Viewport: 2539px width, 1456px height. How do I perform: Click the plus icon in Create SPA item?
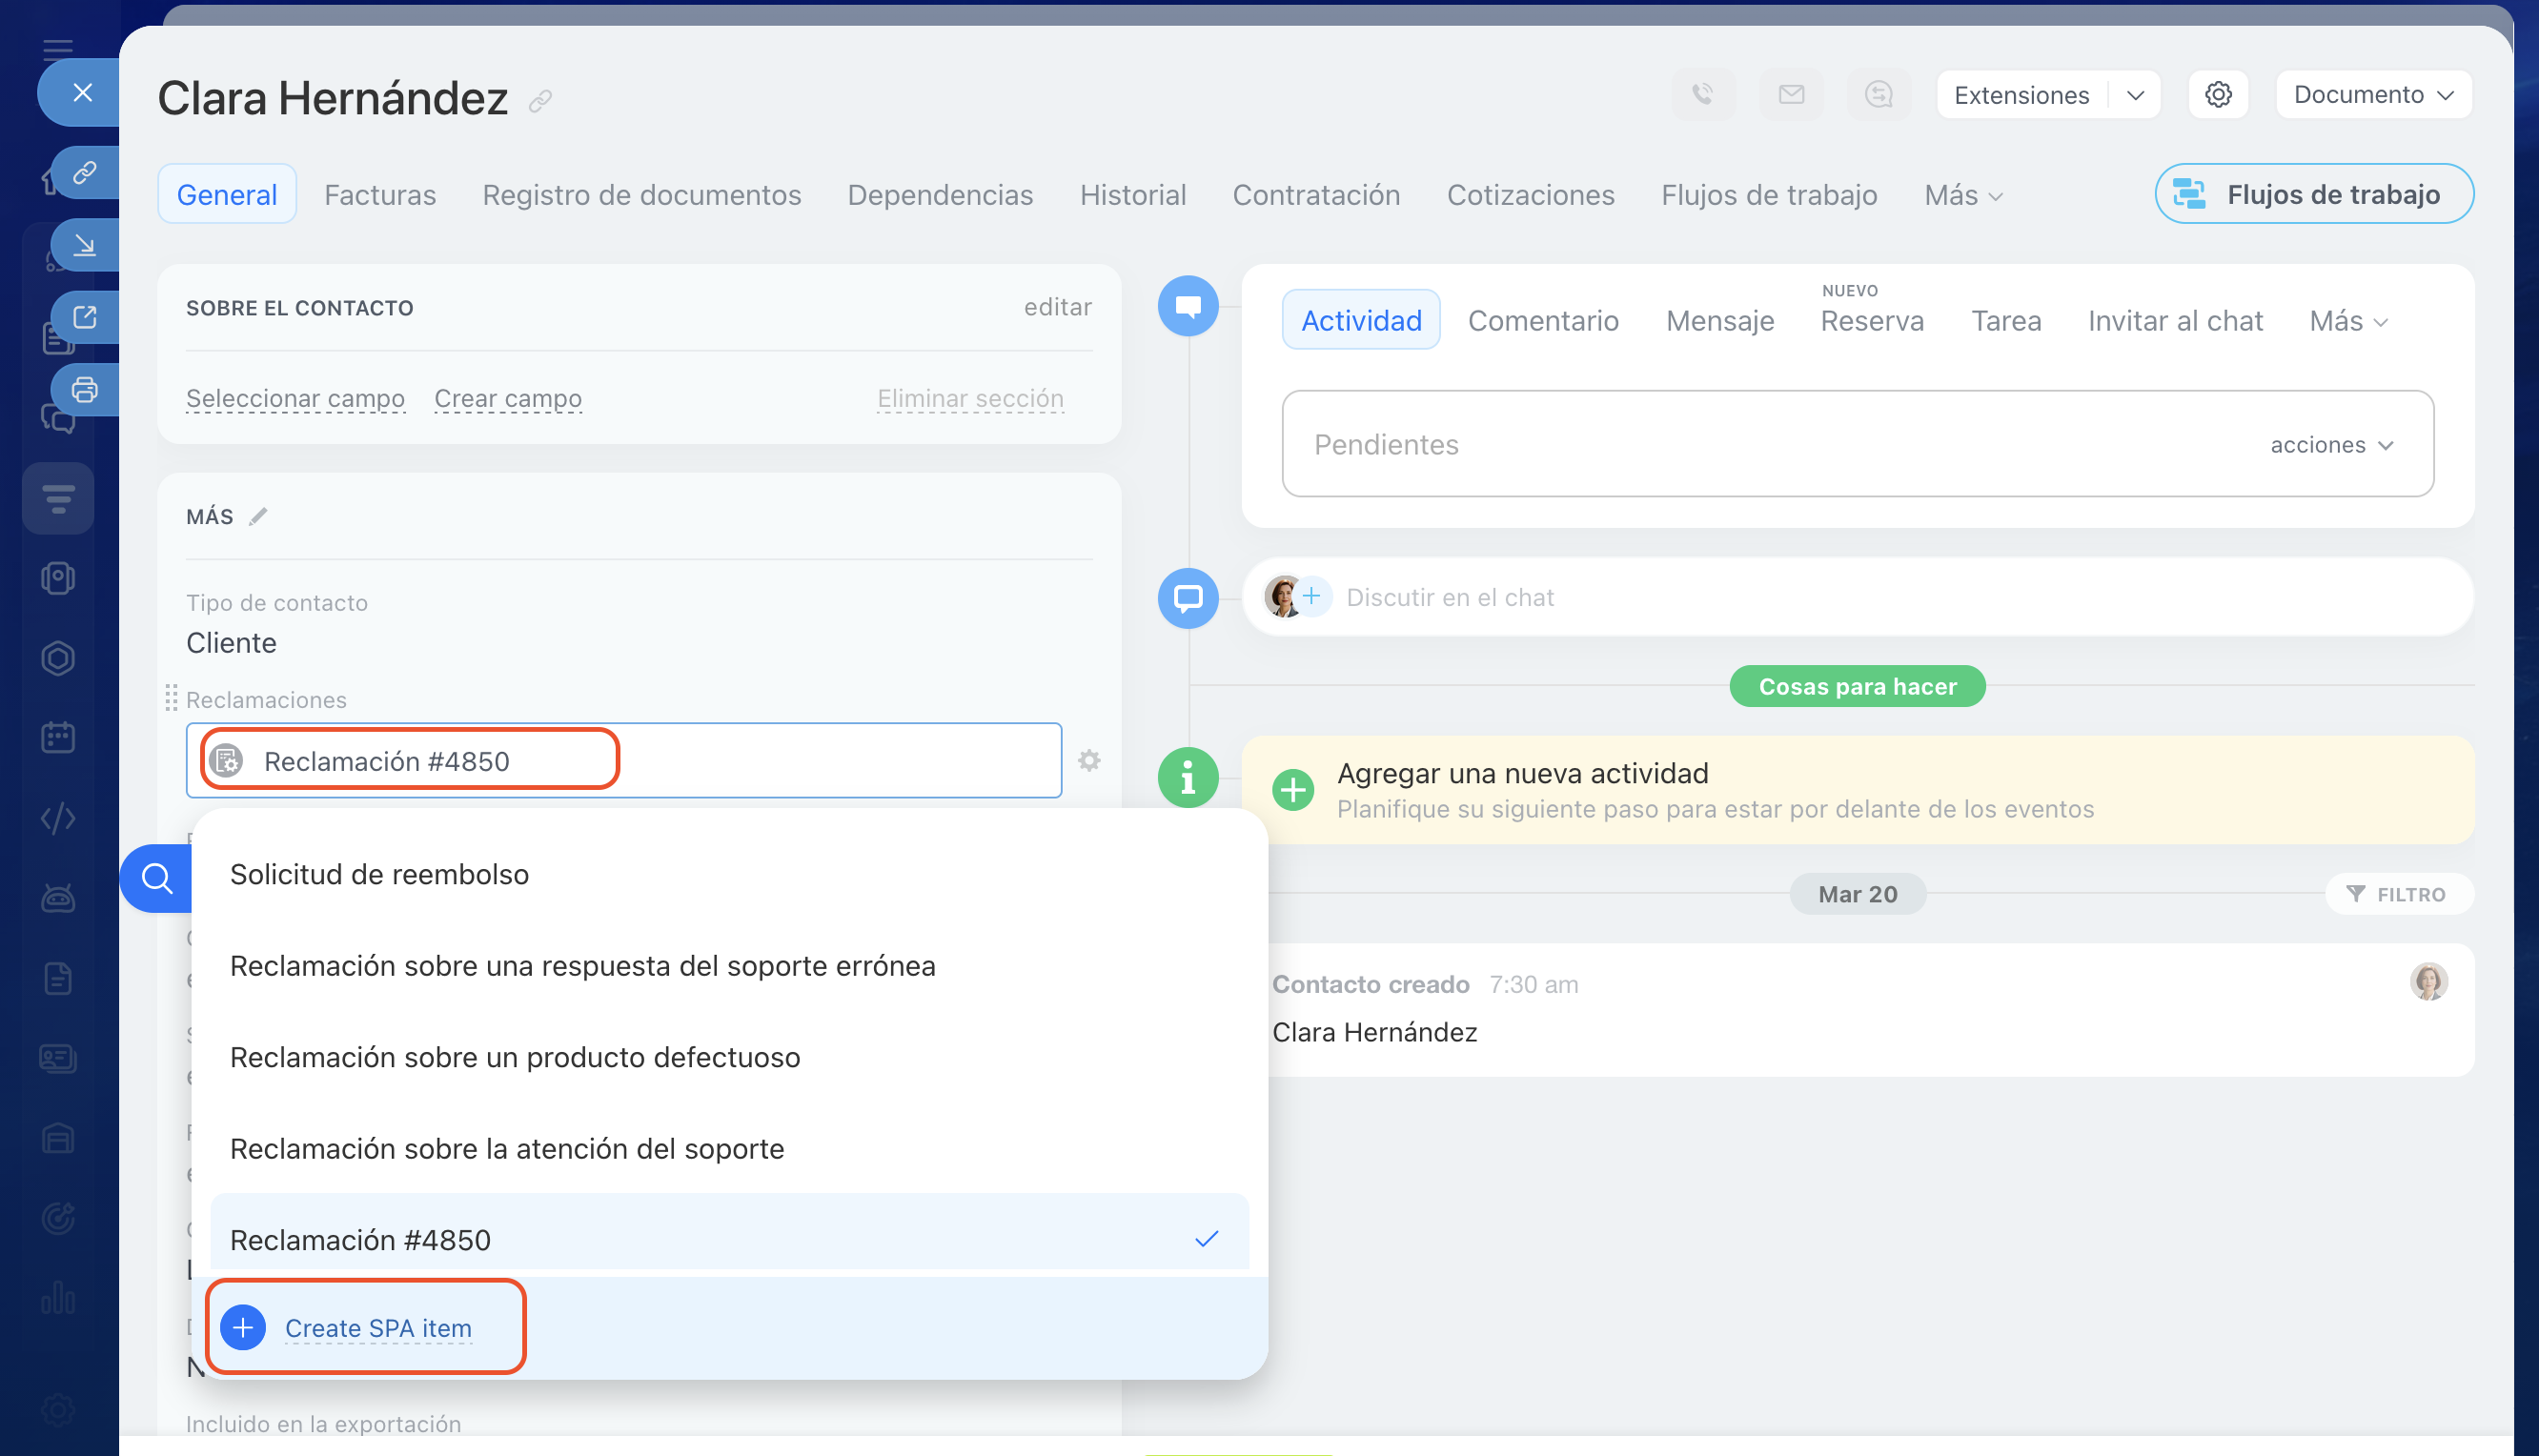click(243, 1327)
